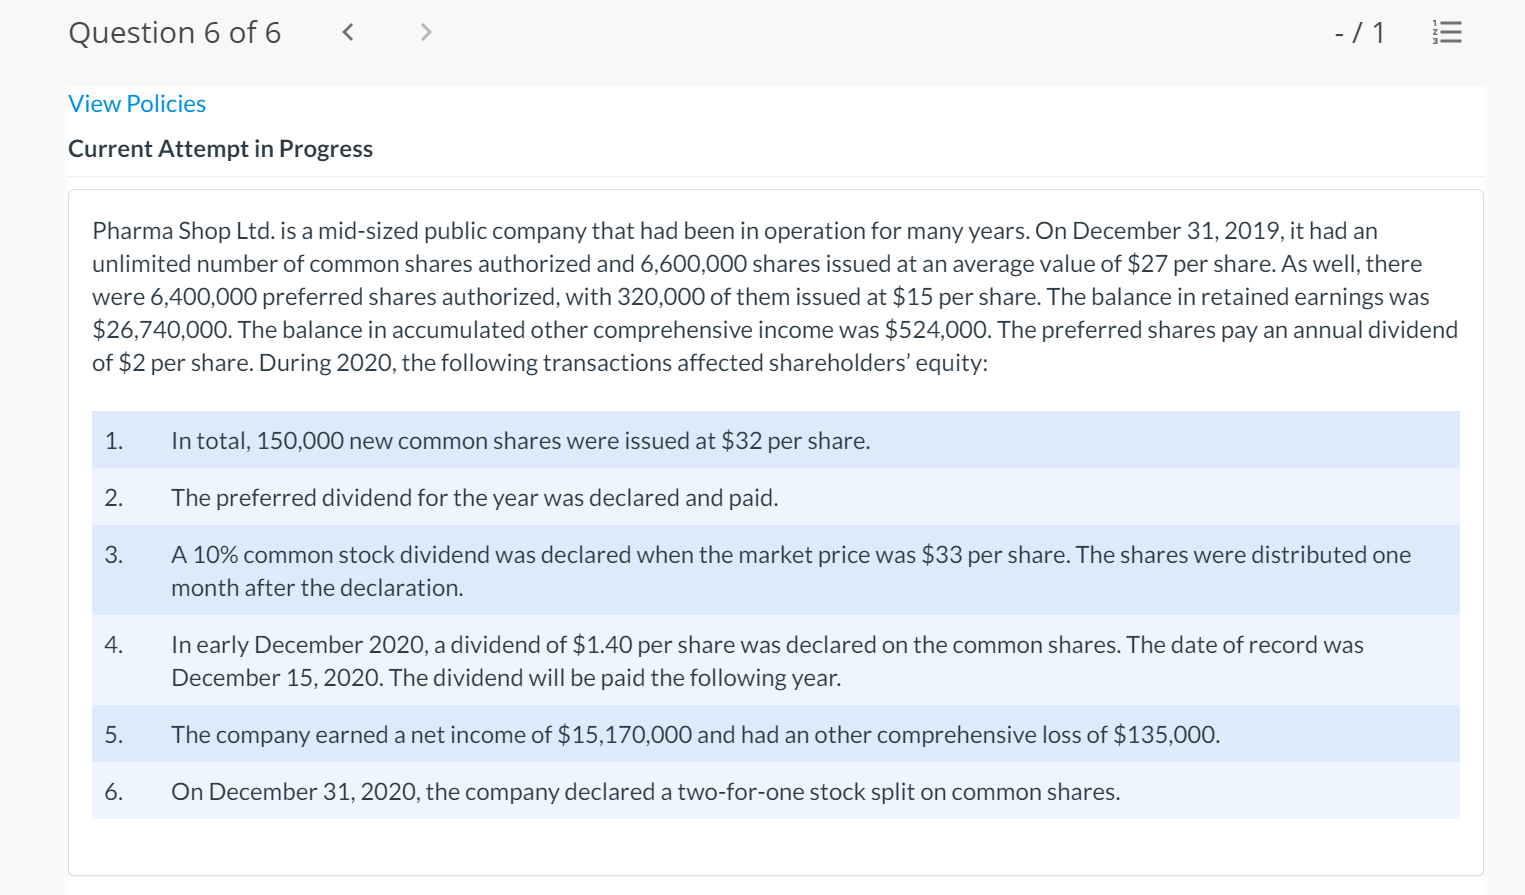The width and height of the screenshot is (1525, 895).
Task: Select transaction 6 about the two-for-one stock split
Action: click(645, 792)
